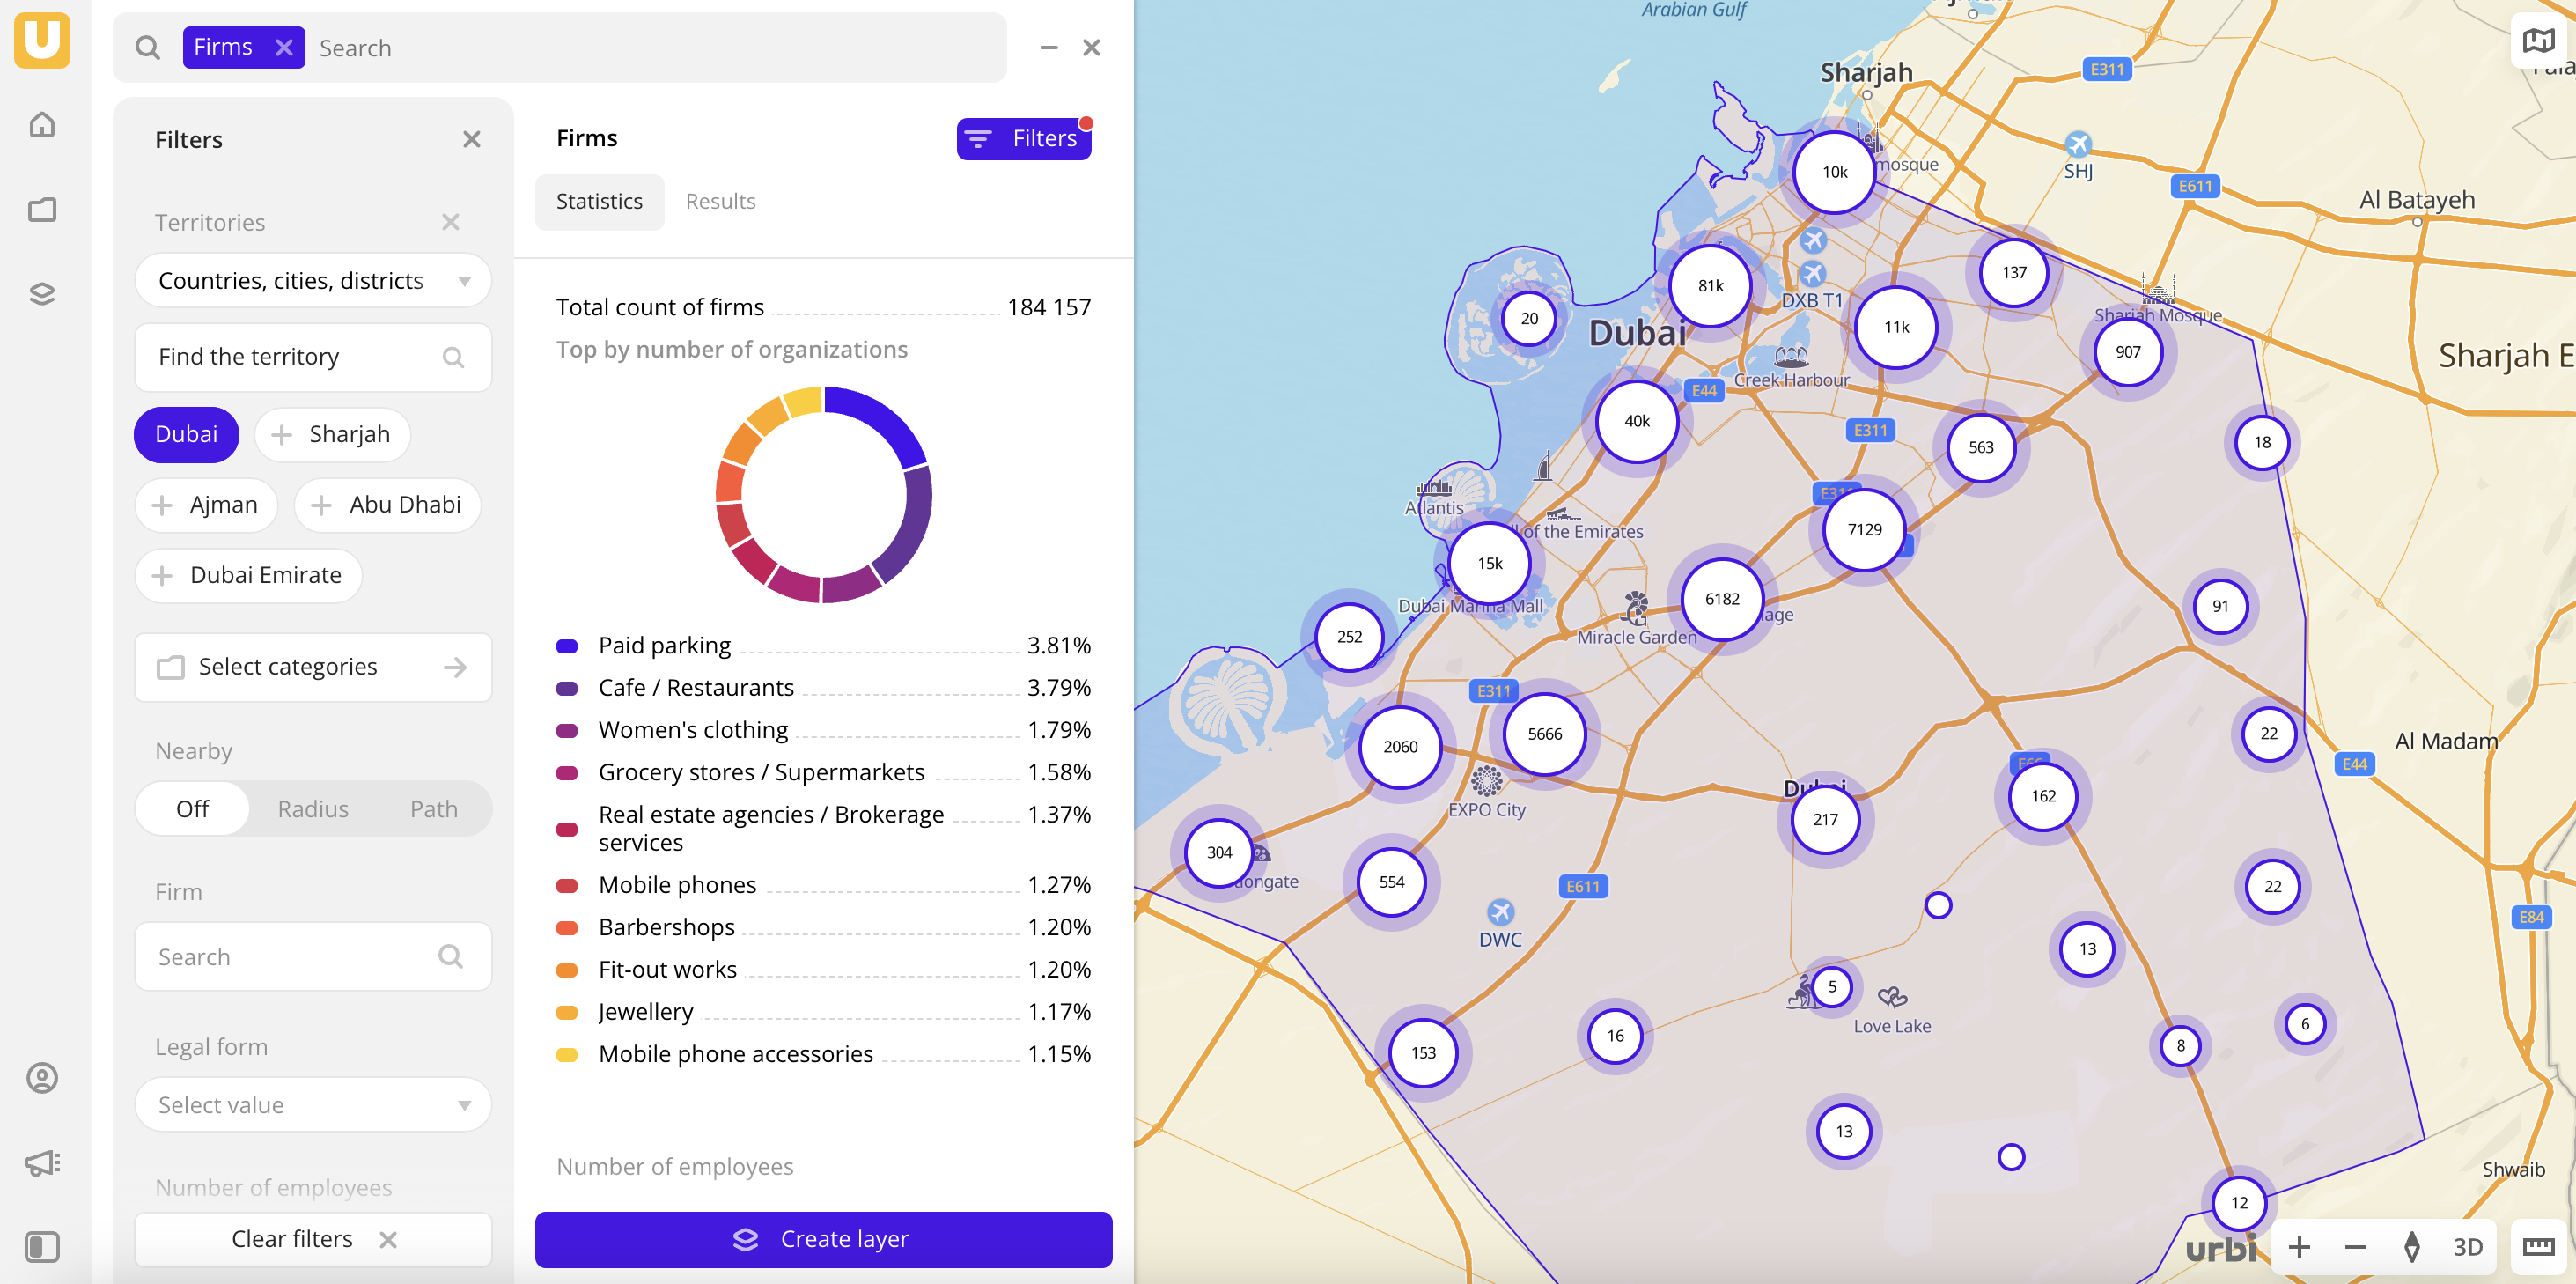Switch to the Results tab
The height and width of the screenshot is (1284, 2576).
click(718, 201)
